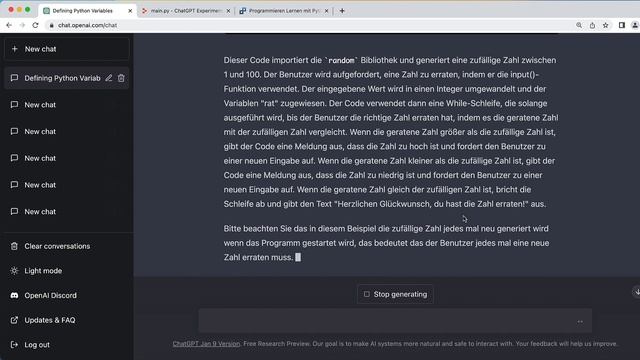This screenshot has width=640, height=360.
Task: Click the chat bubble icon of Defining Python Variab
Action: click(x=14, y=78)
